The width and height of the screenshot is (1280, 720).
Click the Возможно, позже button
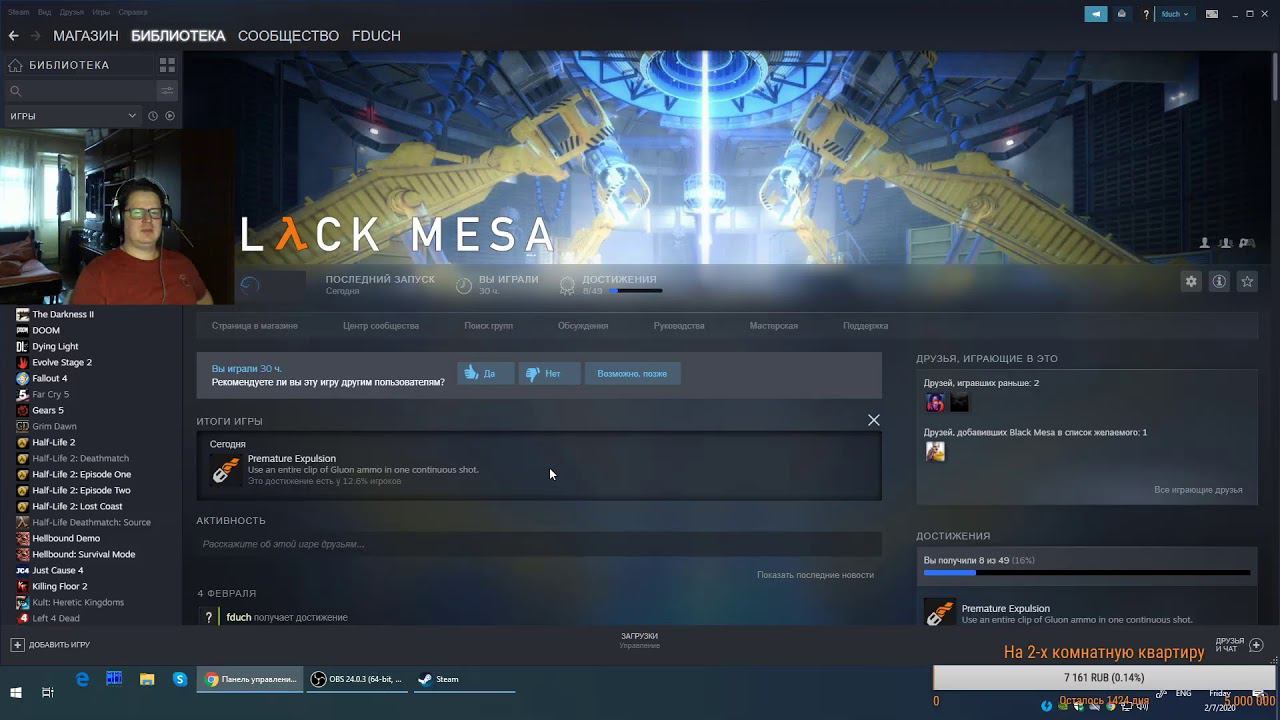click(632, 374)
